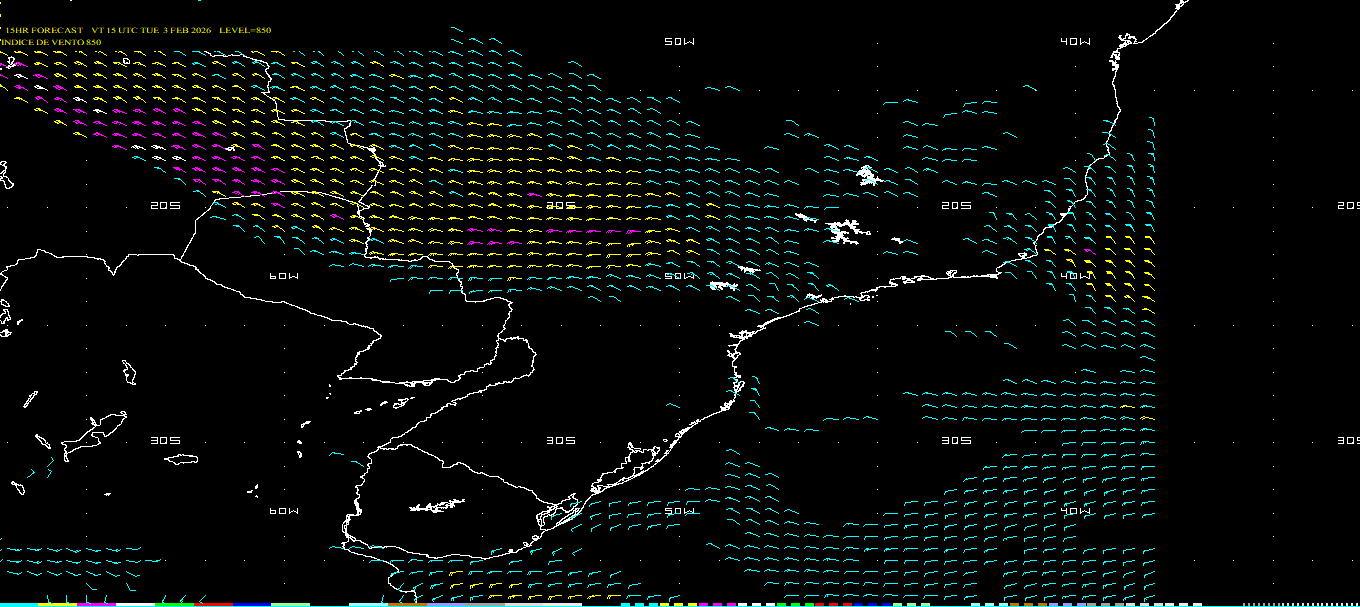
Task: Click the middle-row 40W longitude label
Action: (x=1076, y=276)
